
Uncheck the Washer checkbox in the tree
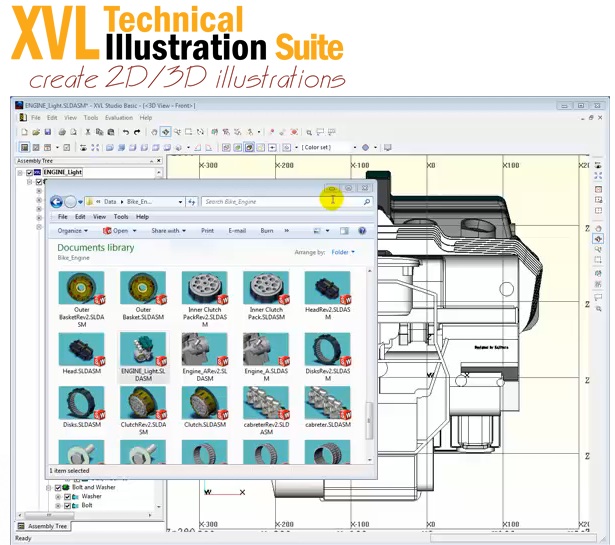tap(67, 497)
